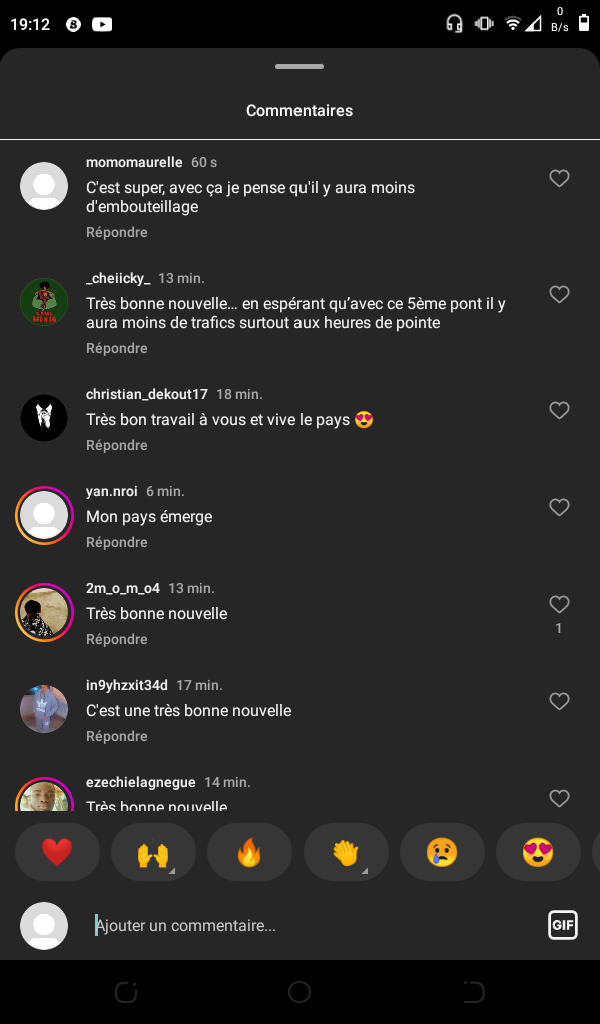The image size is (600, 1024).
Task: Tap the clapping hands emoji reaction
Action: 346,852
